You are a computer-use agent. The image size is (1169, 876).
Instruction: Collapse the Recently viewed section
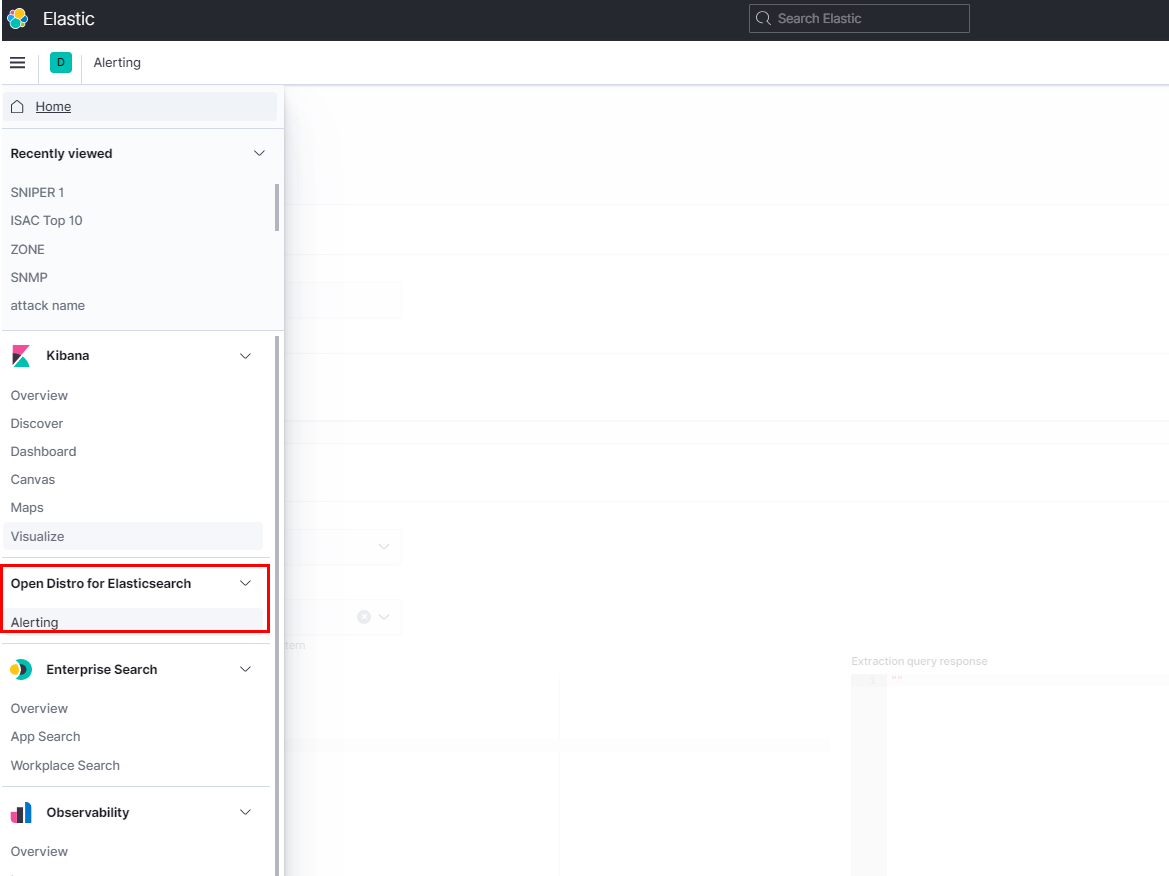259,154
